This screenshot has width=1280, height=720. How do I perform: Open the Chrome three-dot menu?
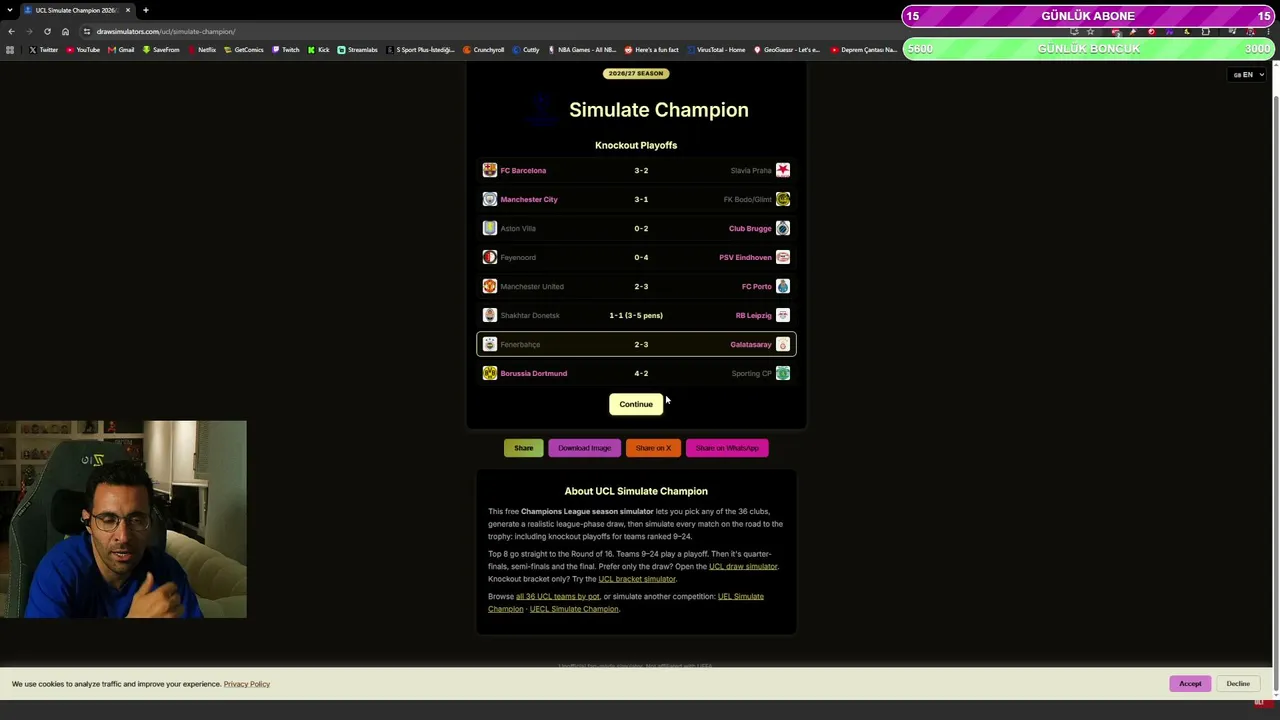tap(1268, 31)
